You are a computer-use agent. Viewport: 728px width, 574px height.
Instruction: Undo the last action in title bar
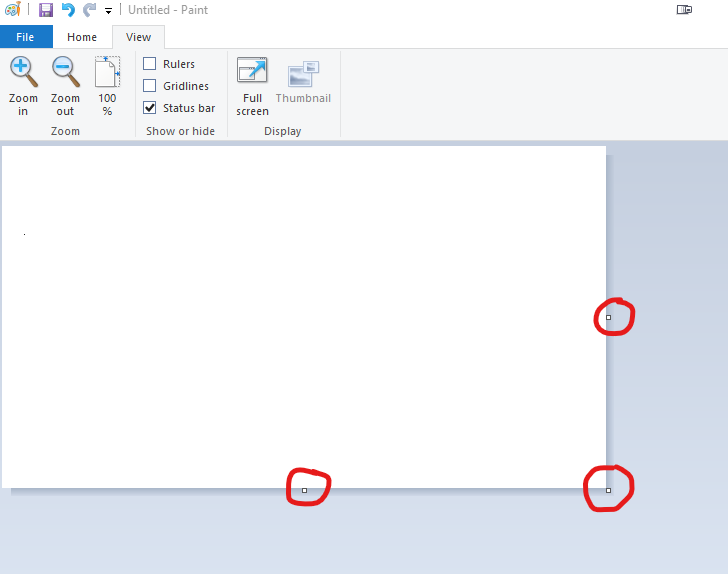(68, 10)
